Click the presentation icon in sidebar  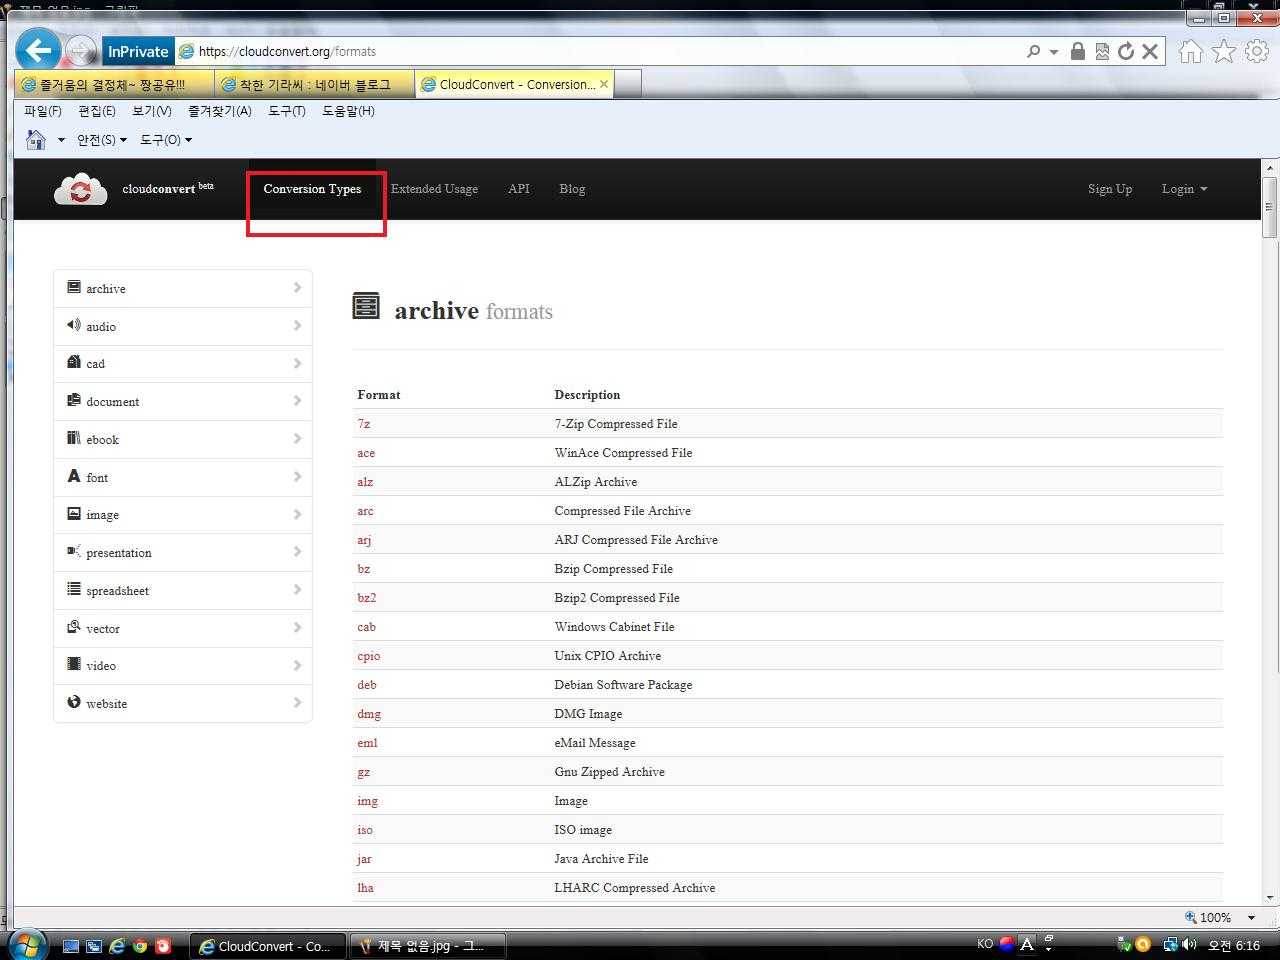point(74,551)
